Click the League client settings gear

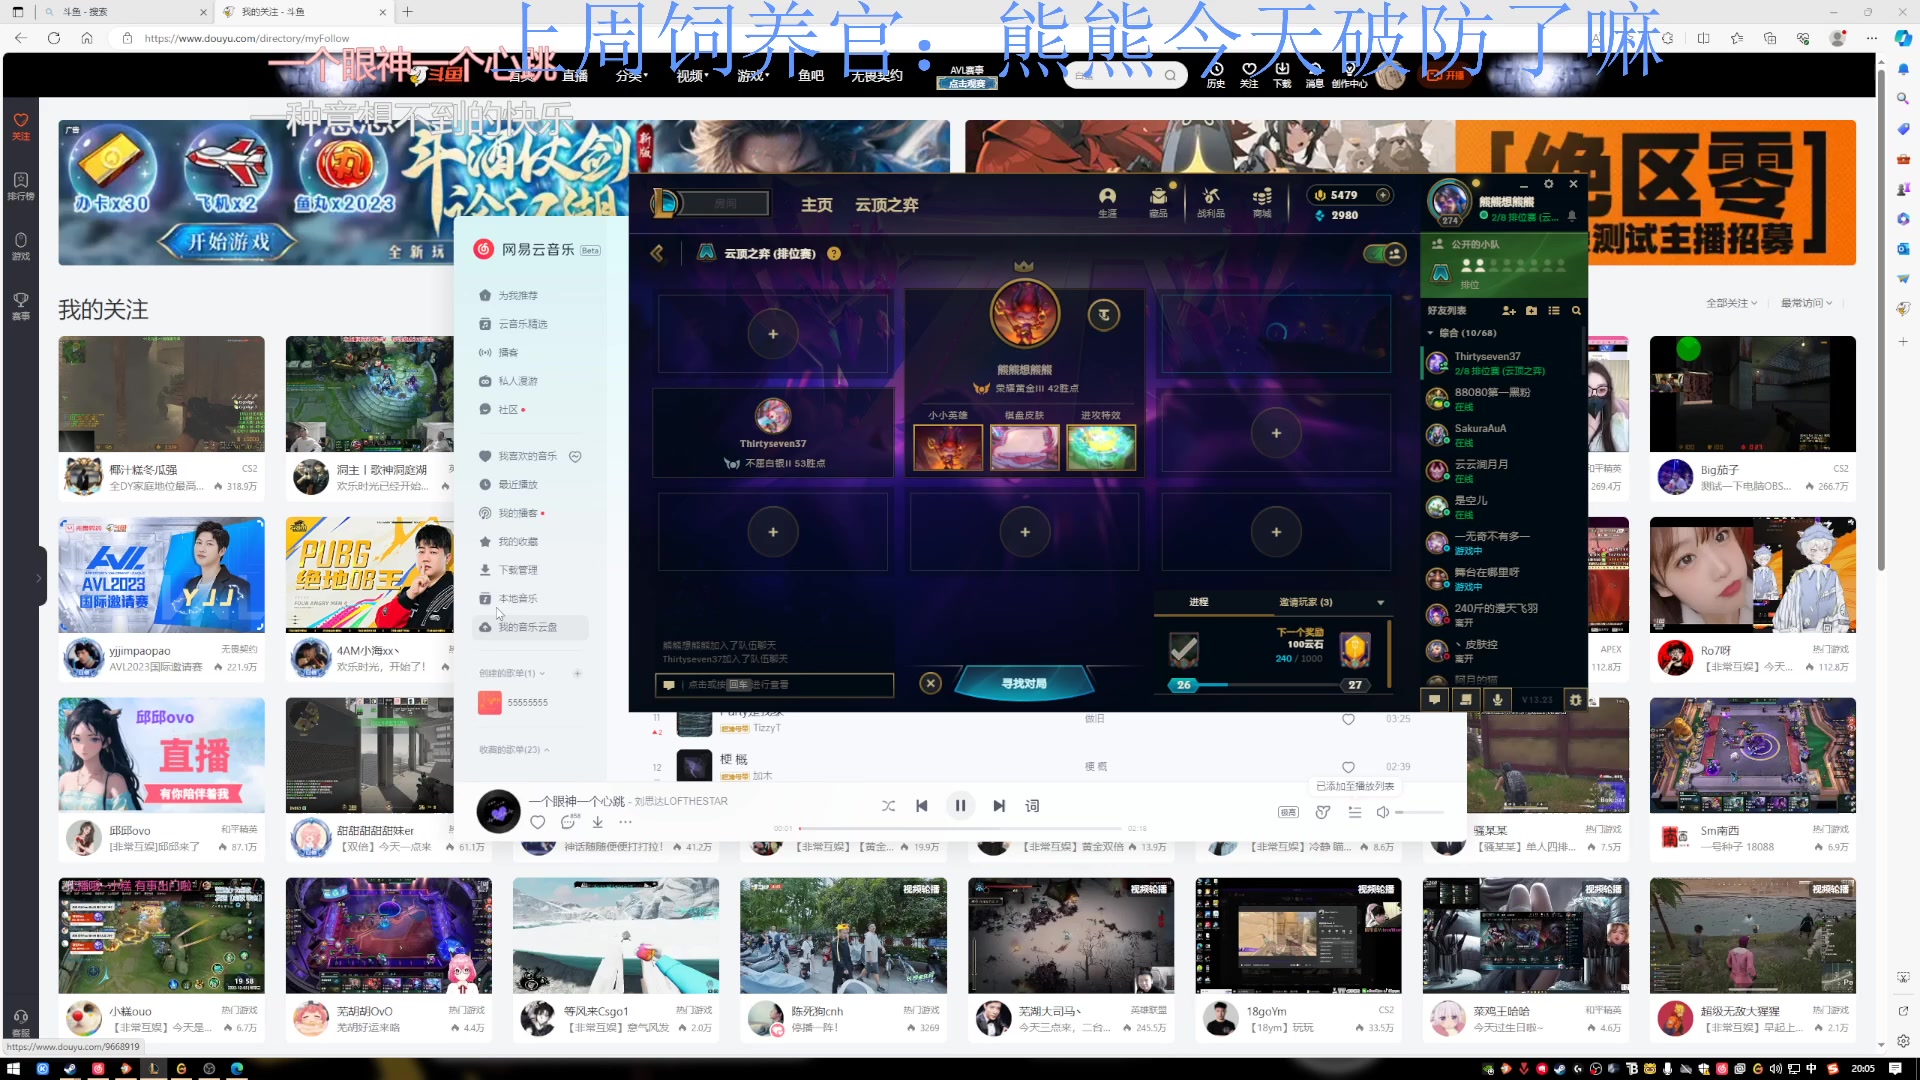pyautogui.click(x=1548, y=184)
